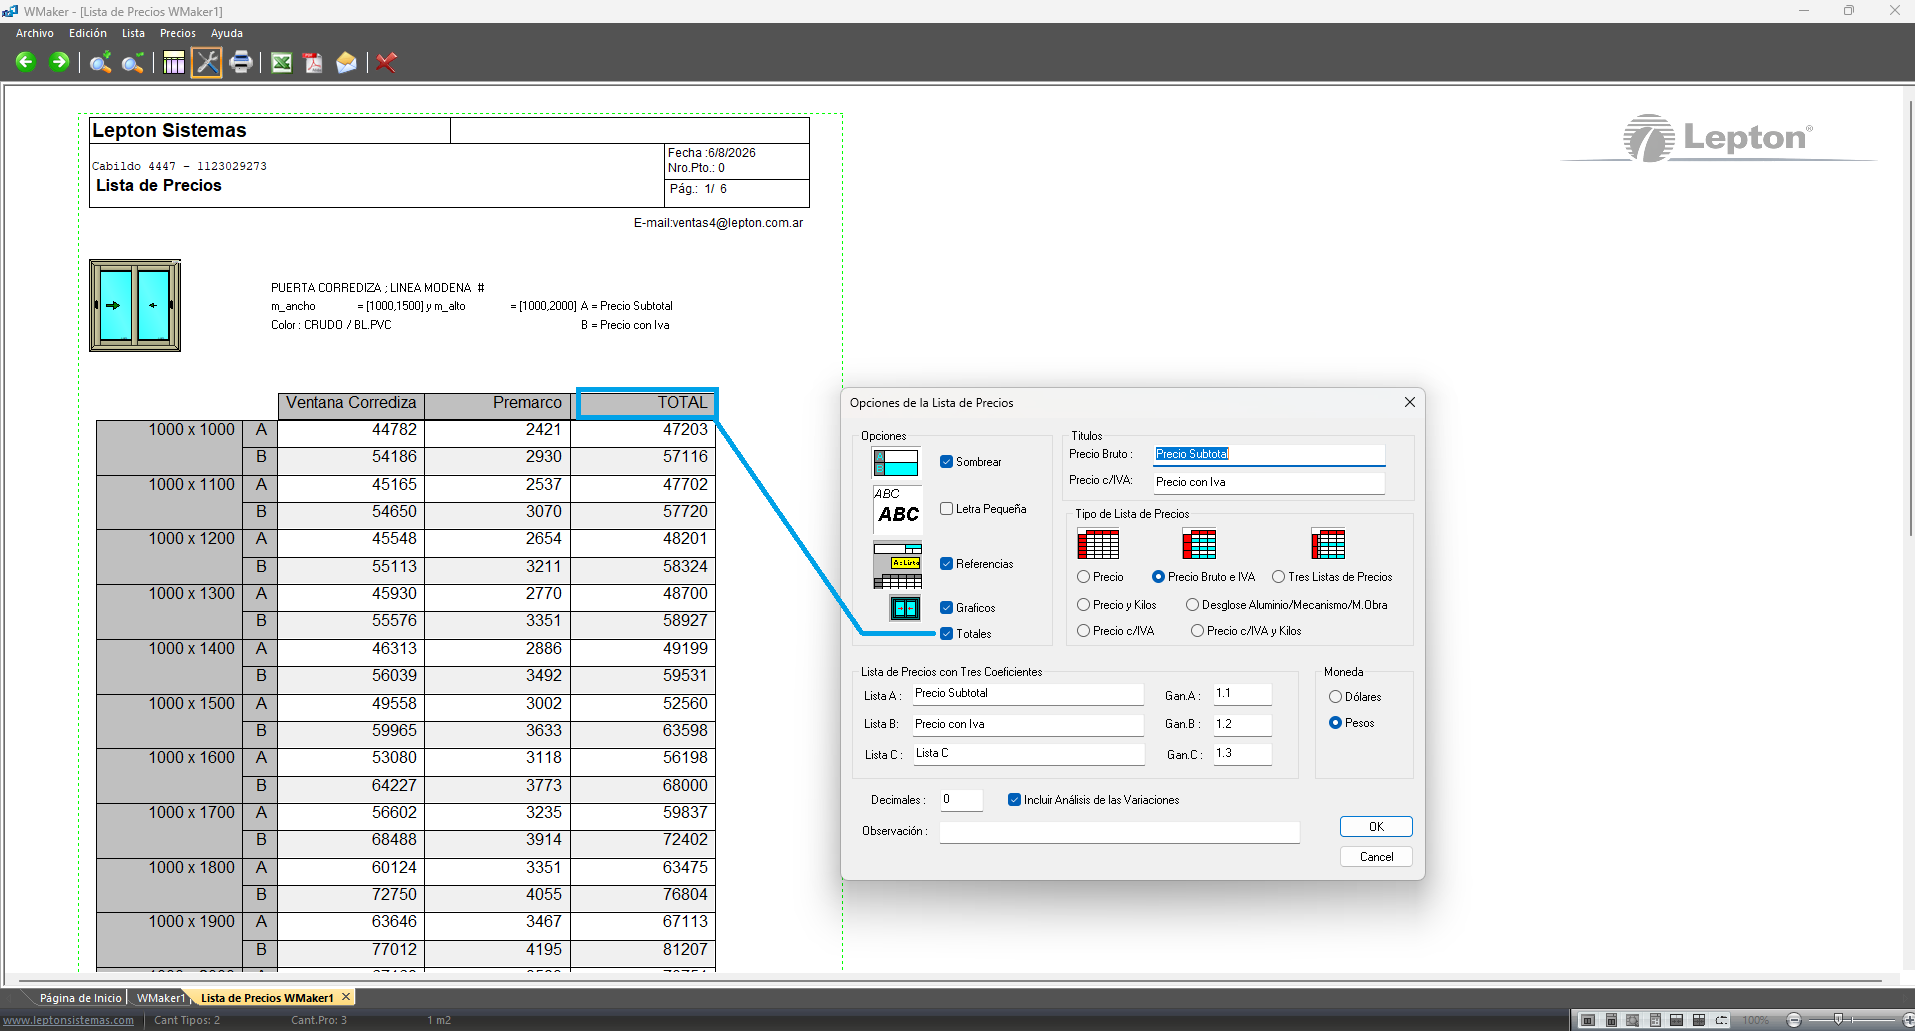Open the Lista menu
Image resolution: width=1915 pixels, height=1031 pixels.
pyautogui.click(x=134, y=33)
